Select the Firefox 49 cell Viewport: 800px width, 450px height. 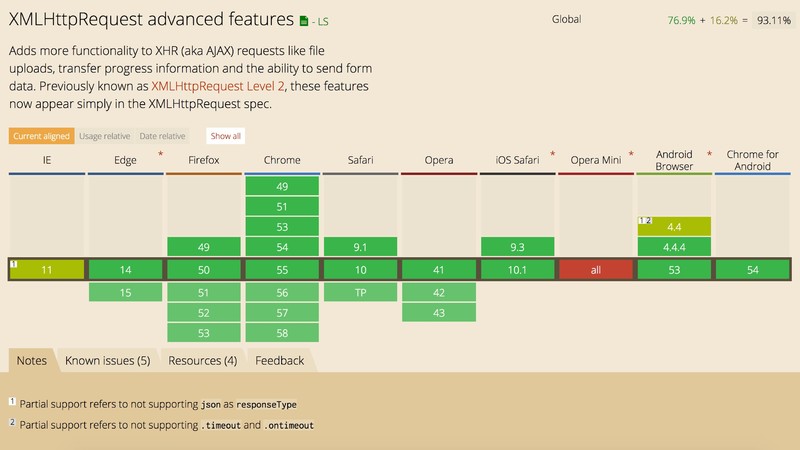[x=204, y=247]
